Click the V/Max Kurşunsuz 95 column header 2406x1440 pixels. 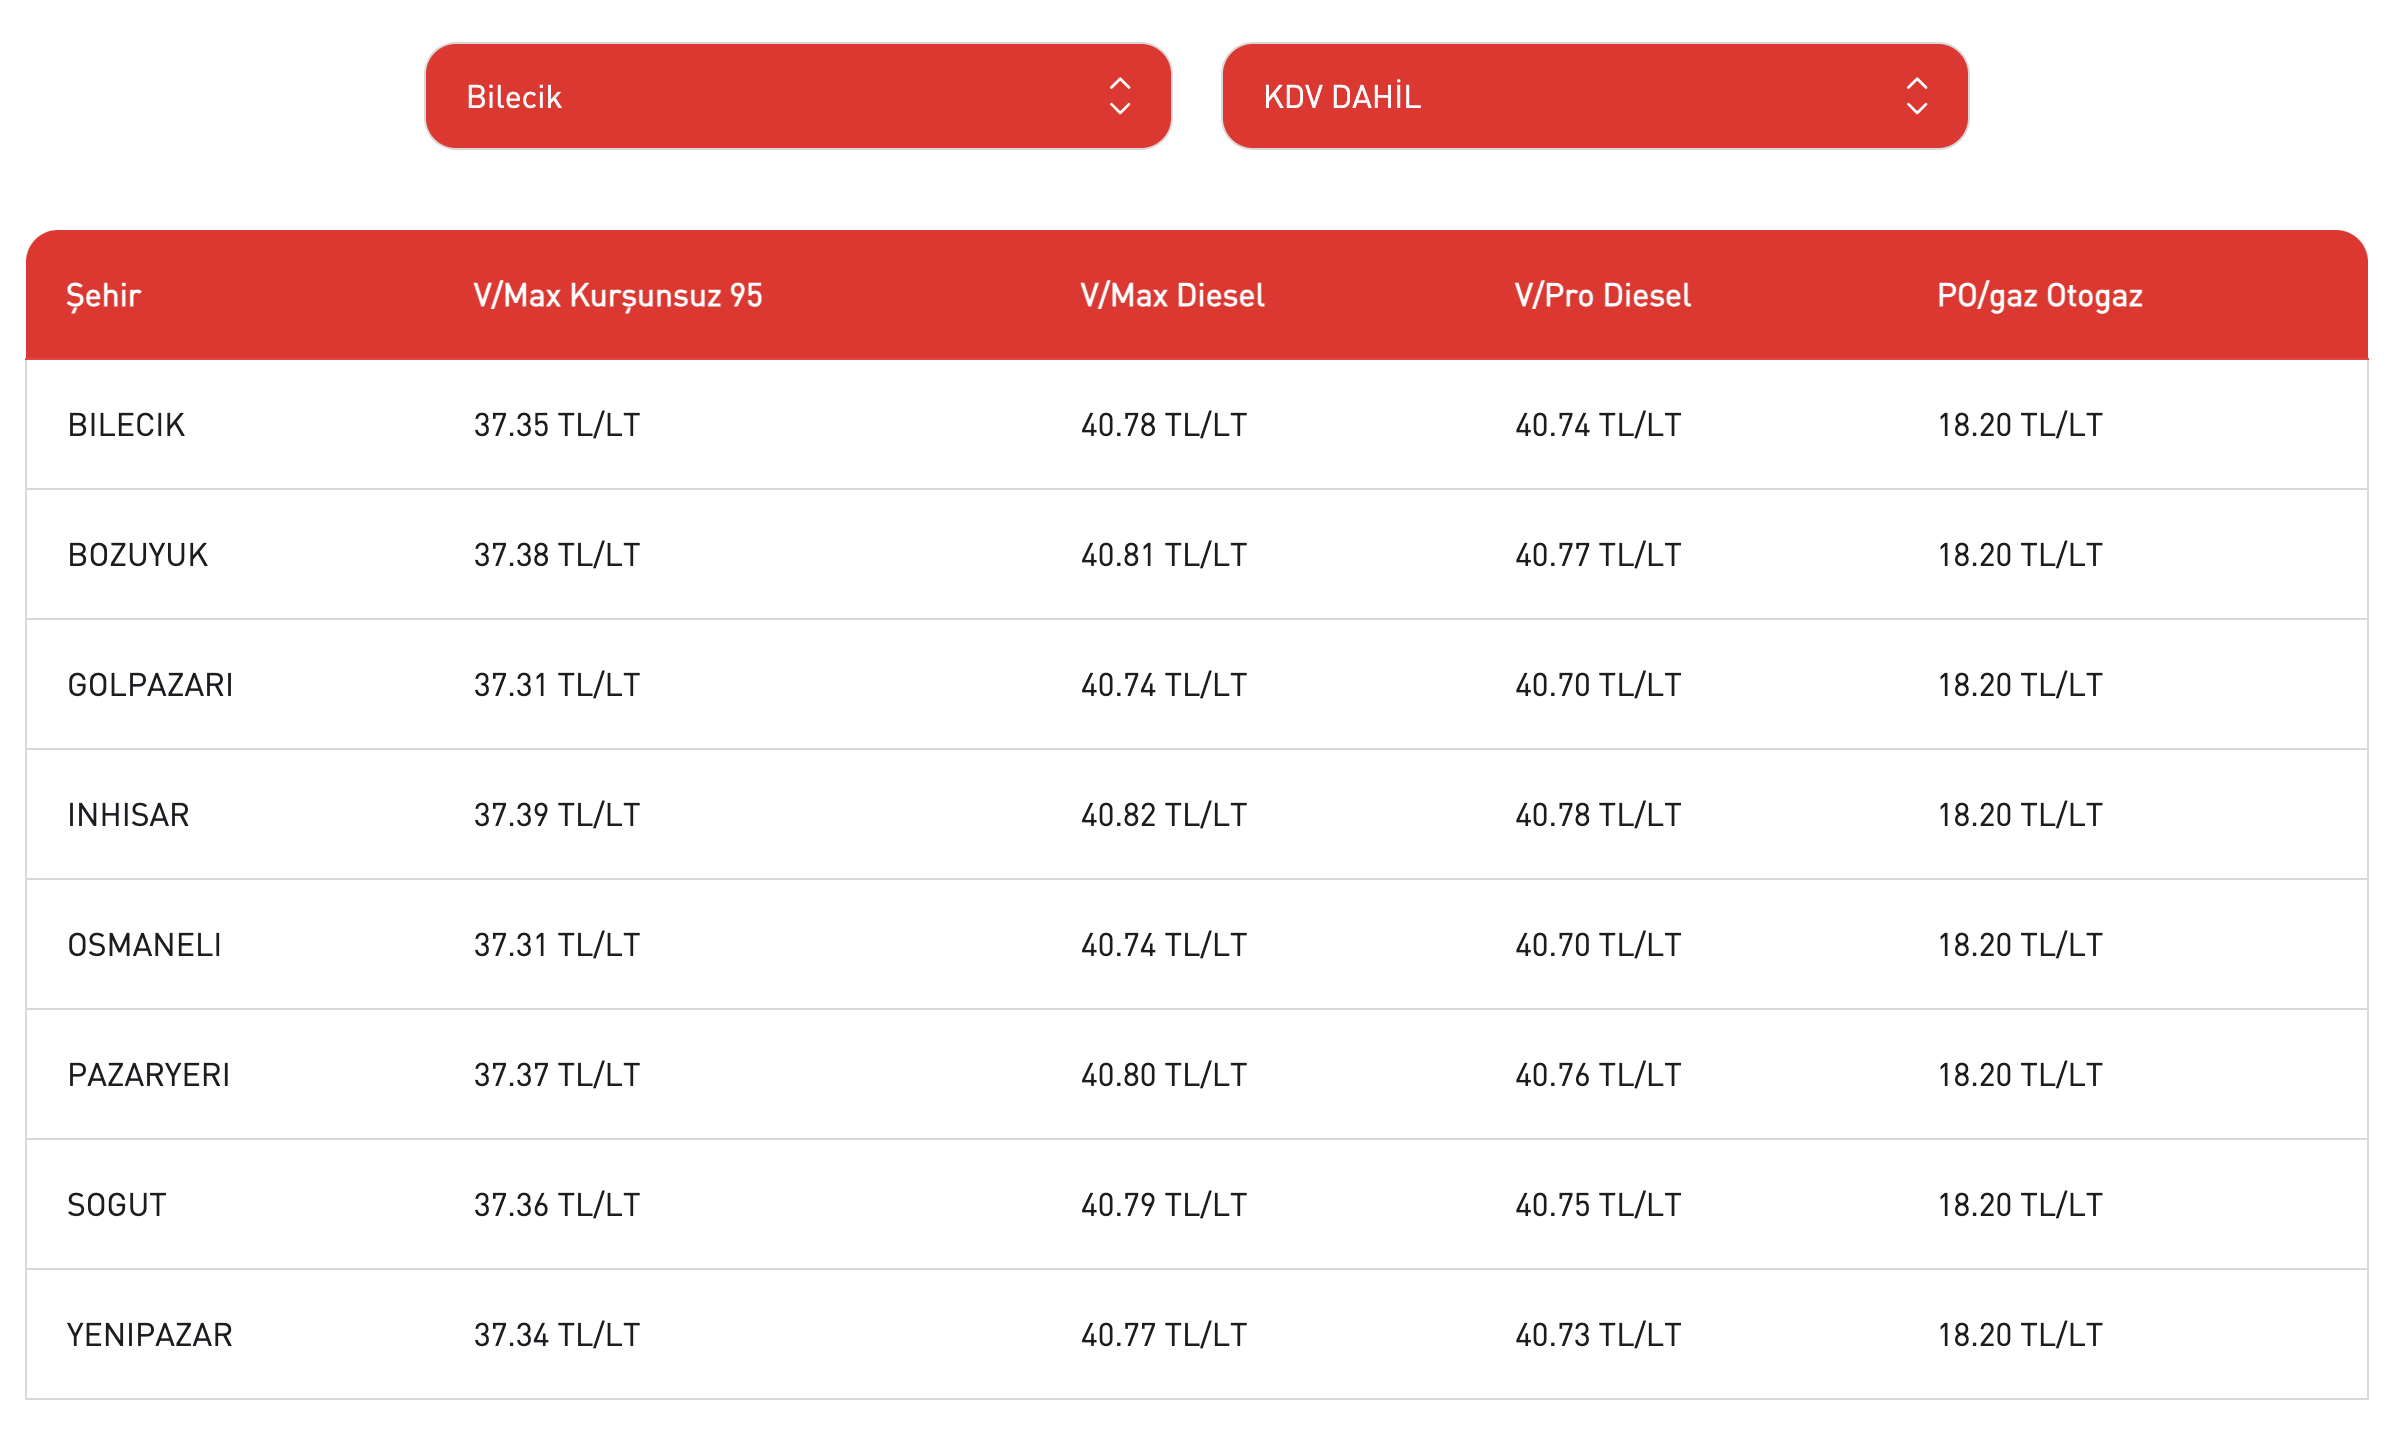(618, 296)
